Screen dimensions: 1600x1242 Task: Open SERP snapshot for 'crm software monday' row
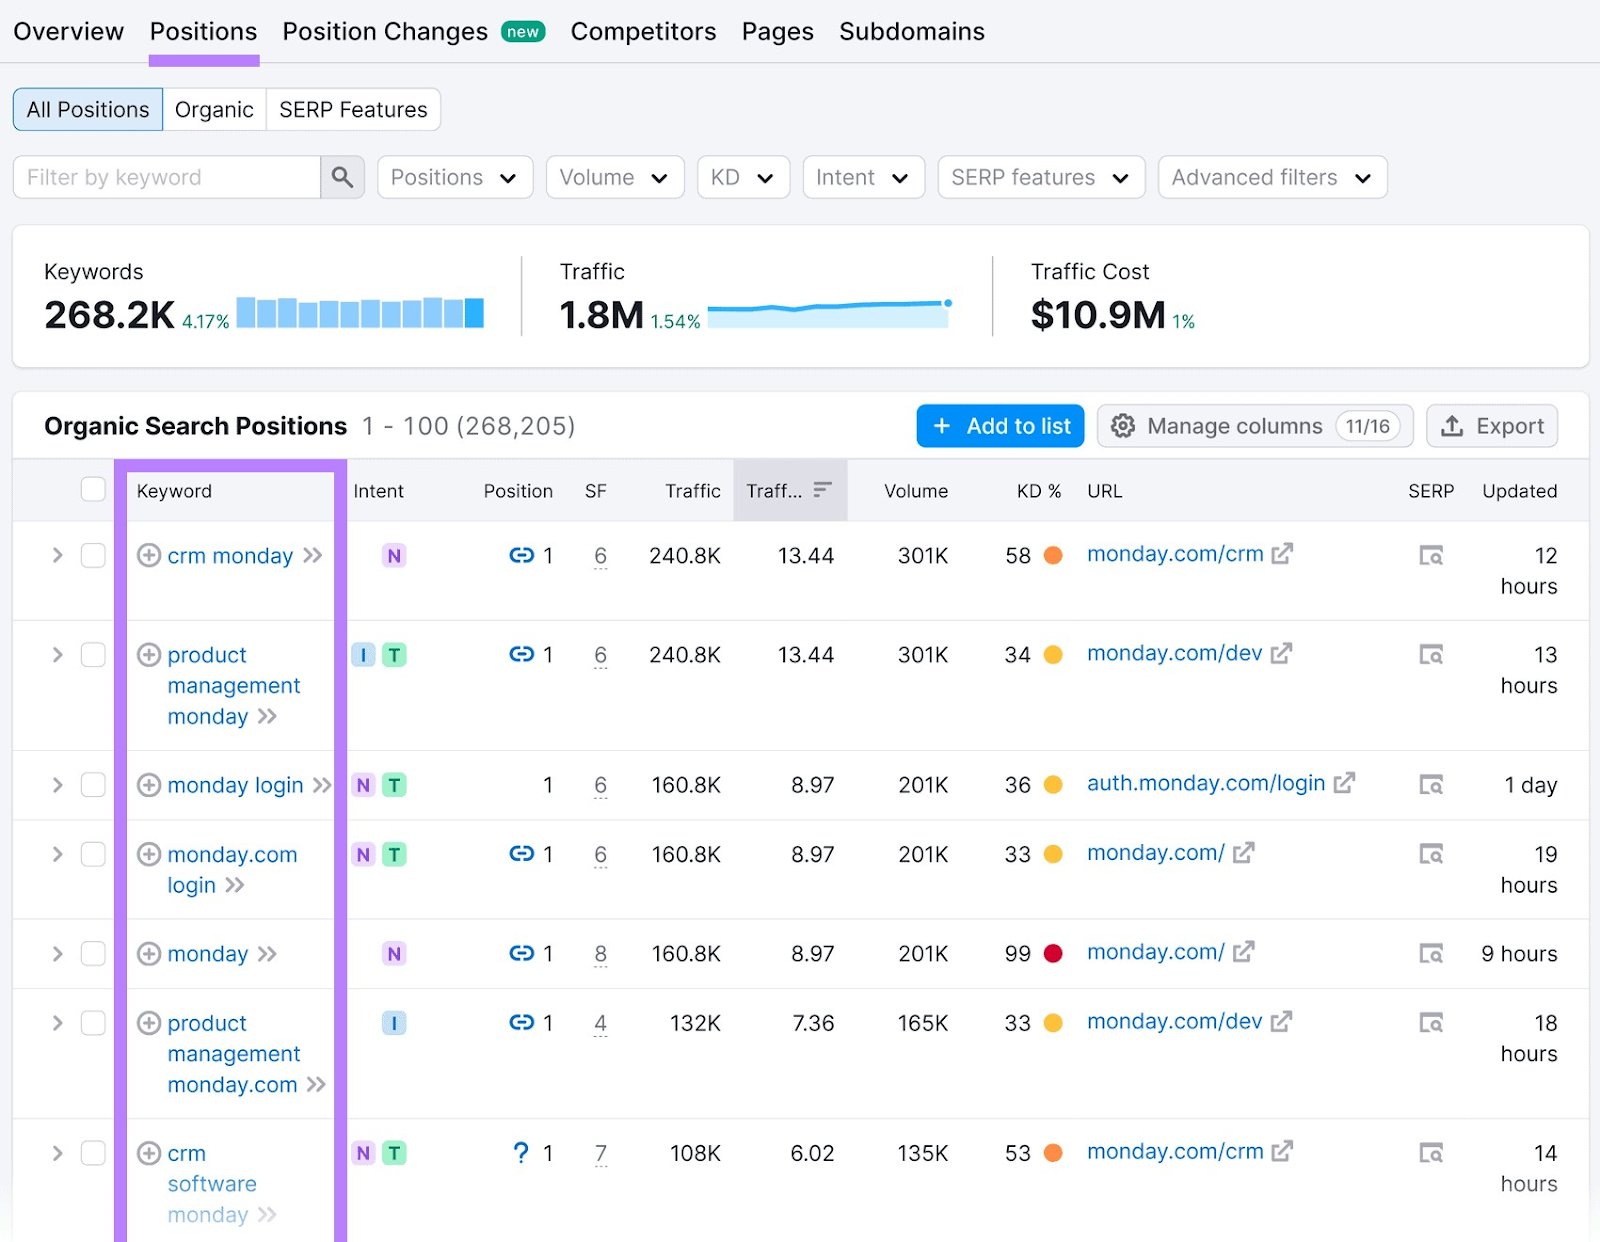tap(1431, 1153)
